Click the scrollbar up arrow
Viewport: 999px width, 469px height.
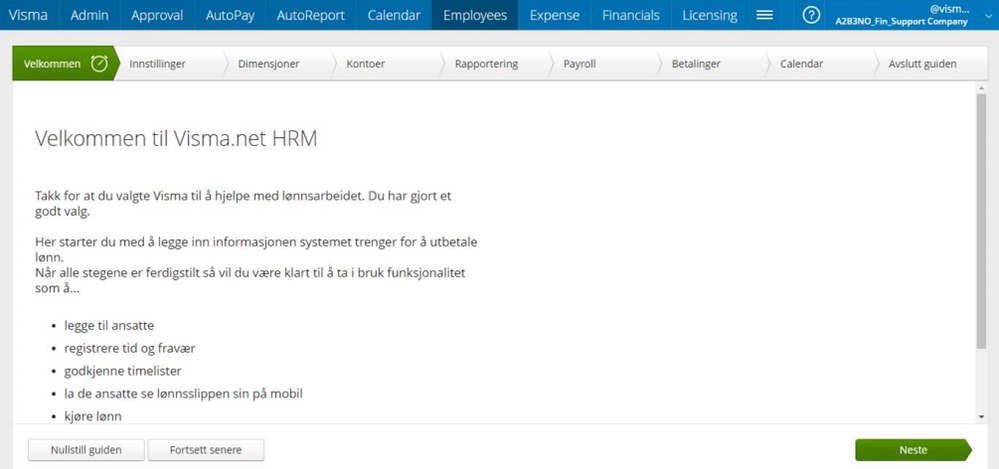[x=981, y=89]
